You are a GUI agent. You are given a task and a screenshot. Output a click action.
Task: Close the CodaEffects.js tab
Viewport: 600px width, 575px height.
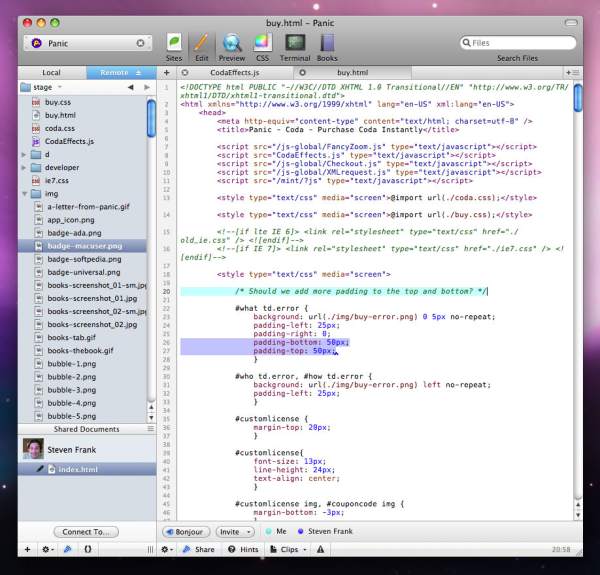[185, 73]
